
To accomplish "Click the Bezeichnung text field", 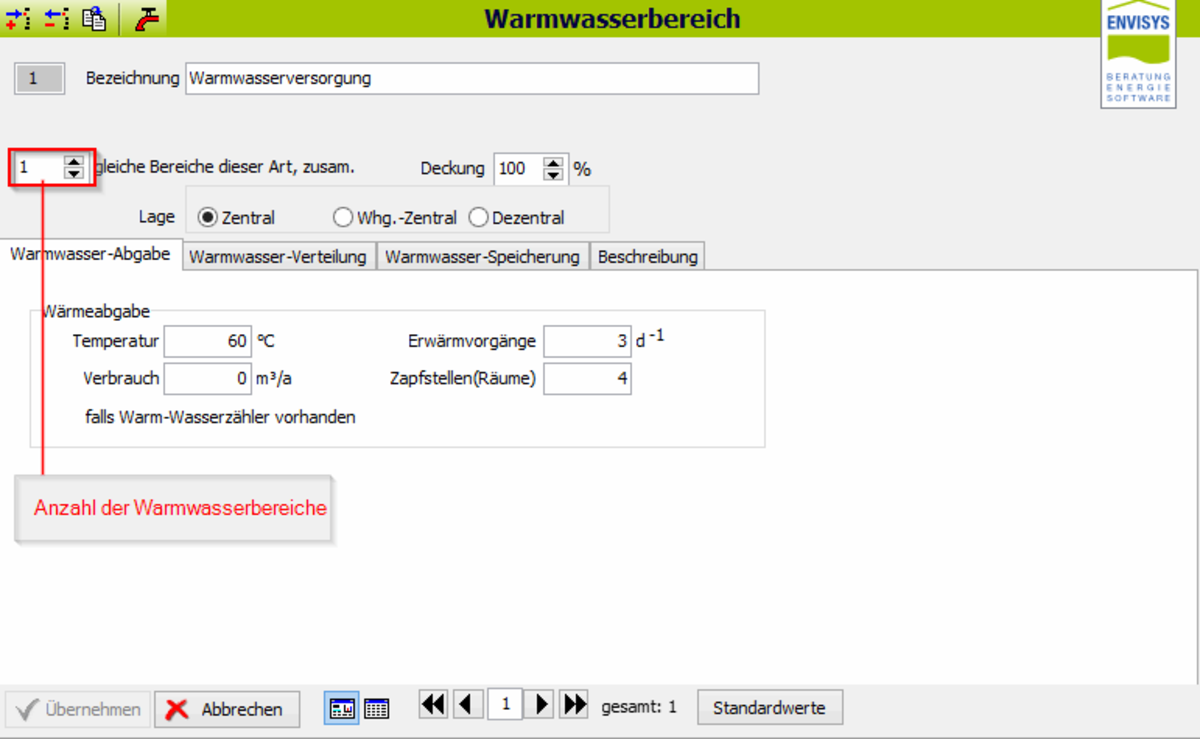I will pyautogui.click(x=471, y=78).
